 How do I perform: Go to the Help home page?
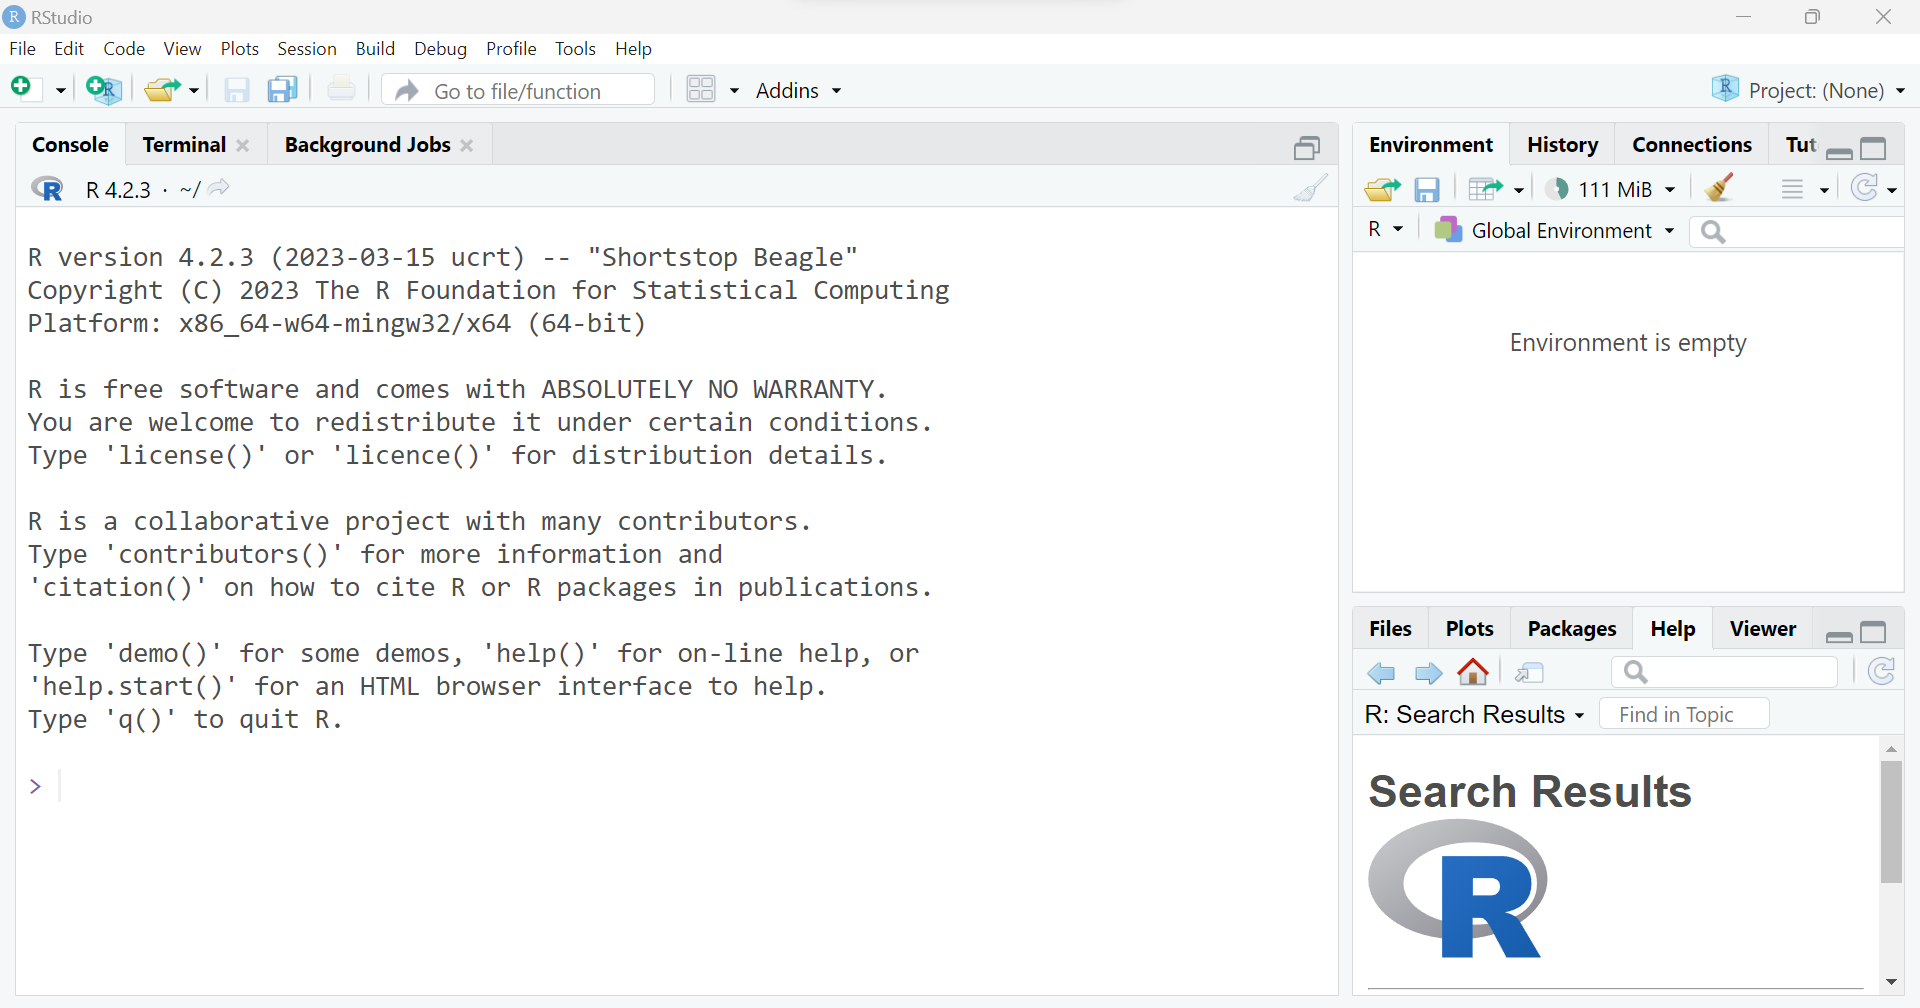(x=1473, y=672)
